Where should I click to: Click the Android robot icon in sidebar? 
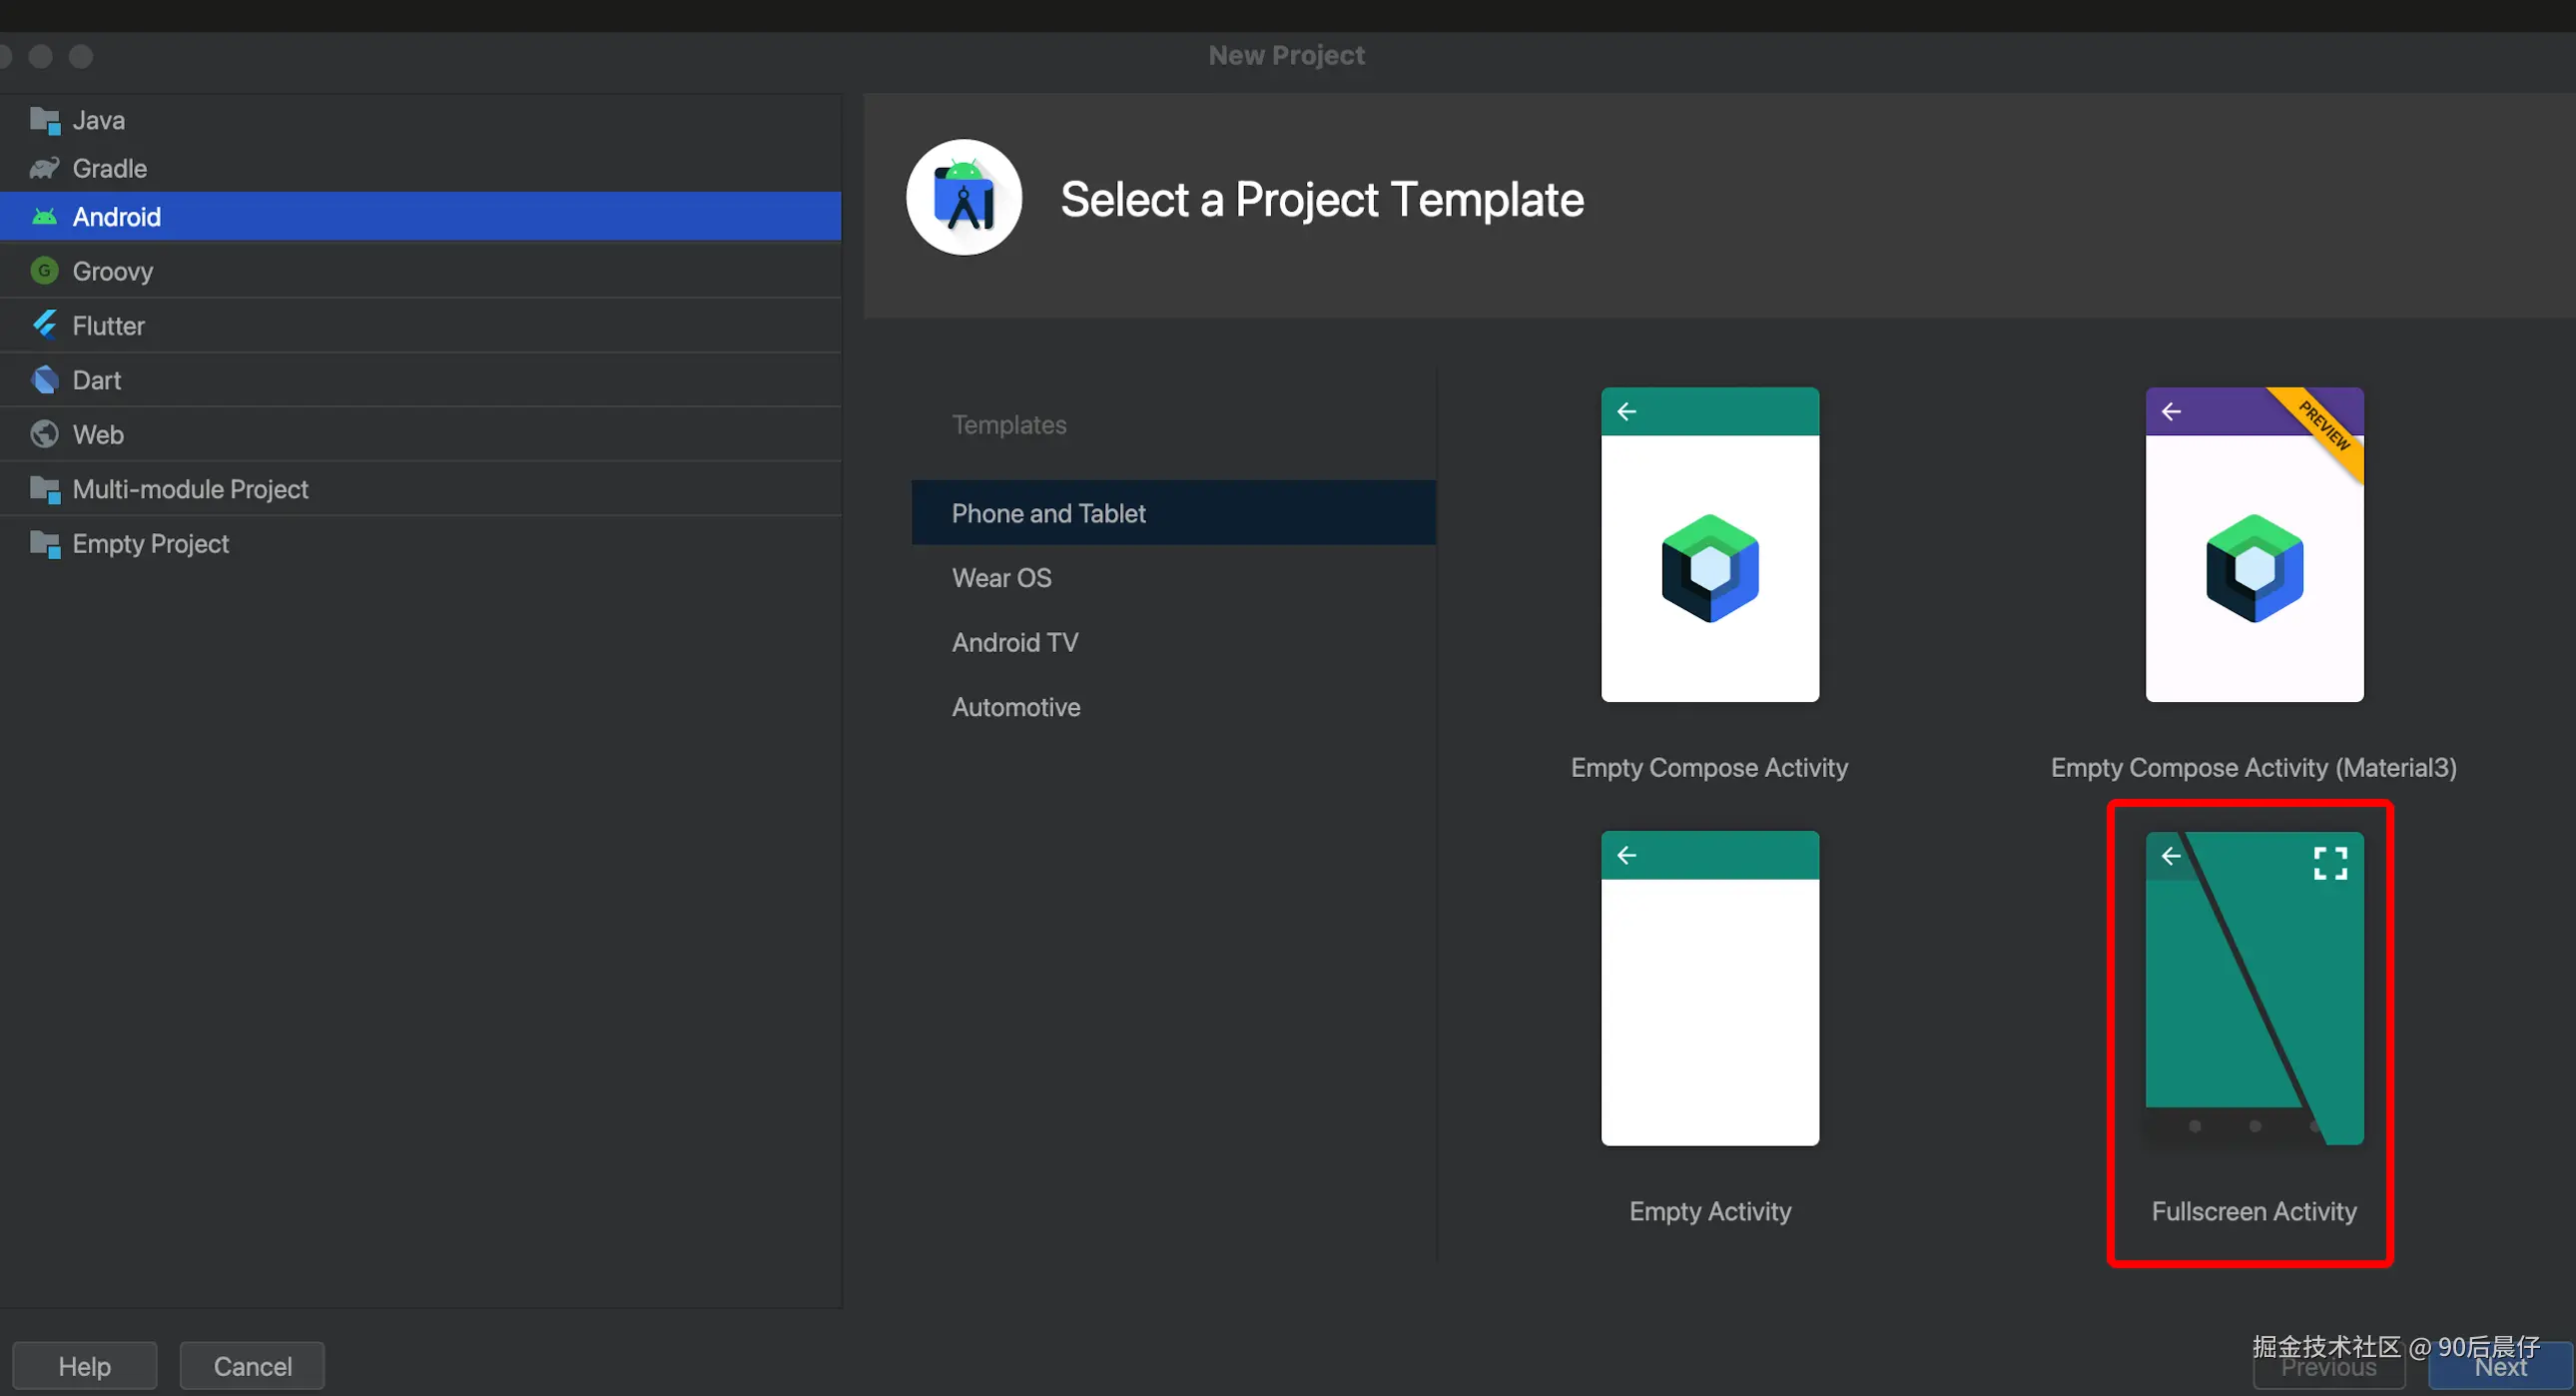coord(44,217)
